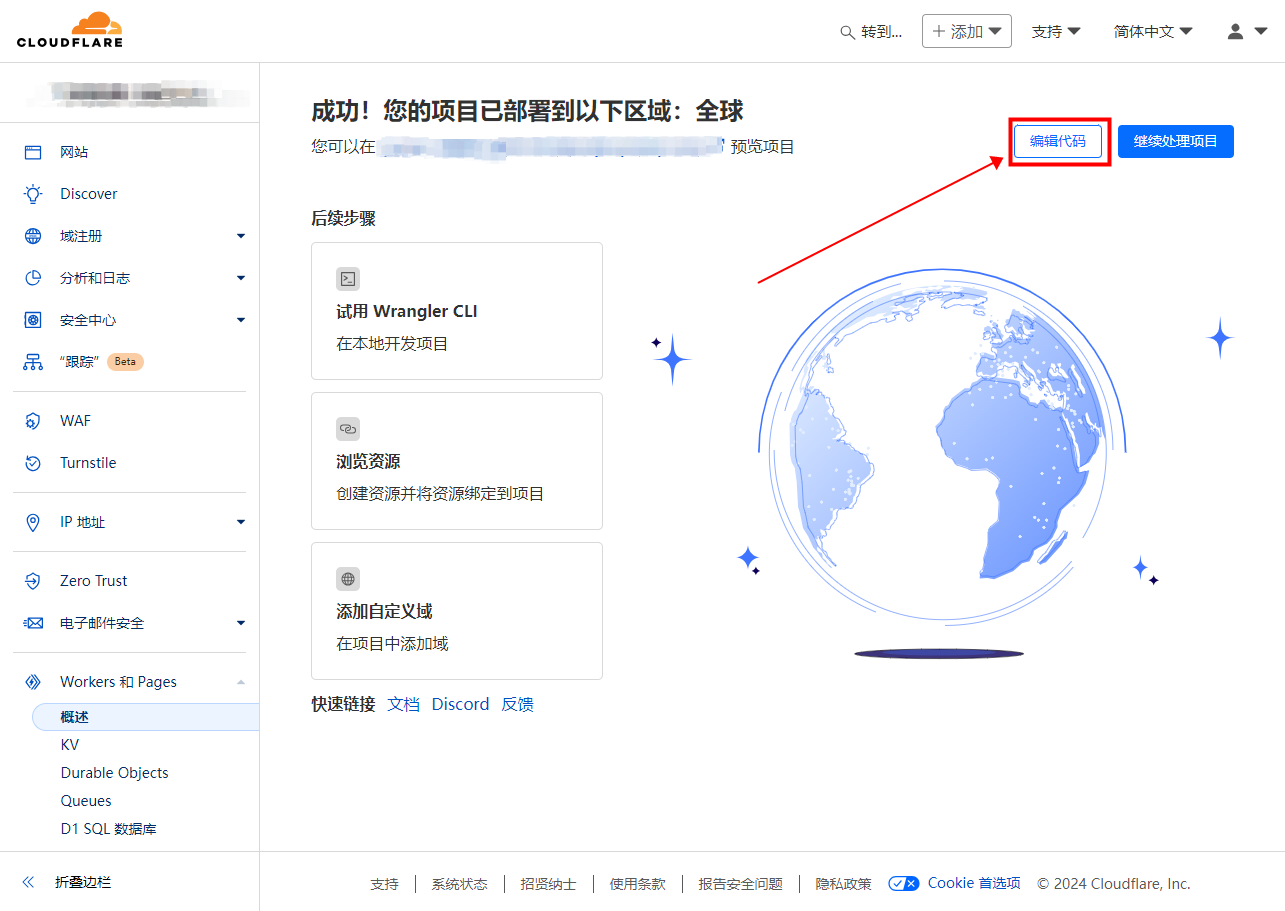This screenshot has height=911, width=1285.
Task: Open the 反馈 quick link
Action: (517, 704)
